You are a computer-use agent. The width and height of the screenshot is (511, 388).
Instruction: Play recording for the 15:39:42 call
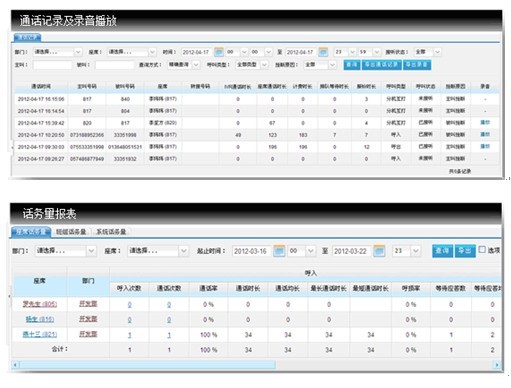click(485, 123)
